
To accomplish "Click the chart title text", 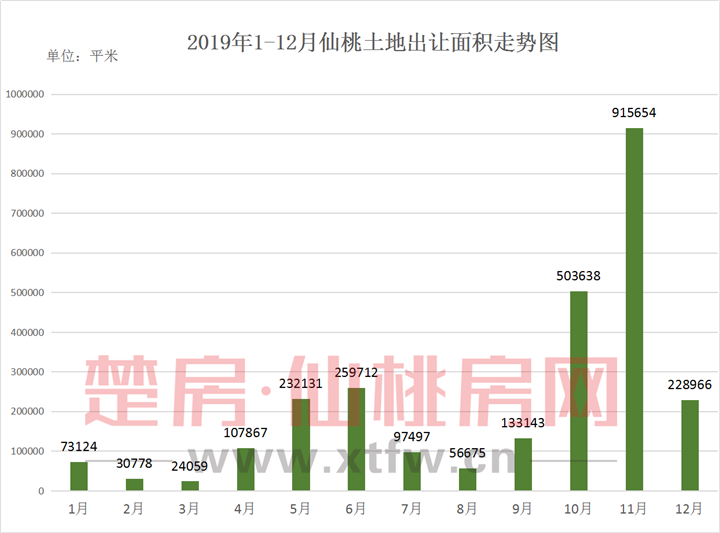I will click(372, 42).
